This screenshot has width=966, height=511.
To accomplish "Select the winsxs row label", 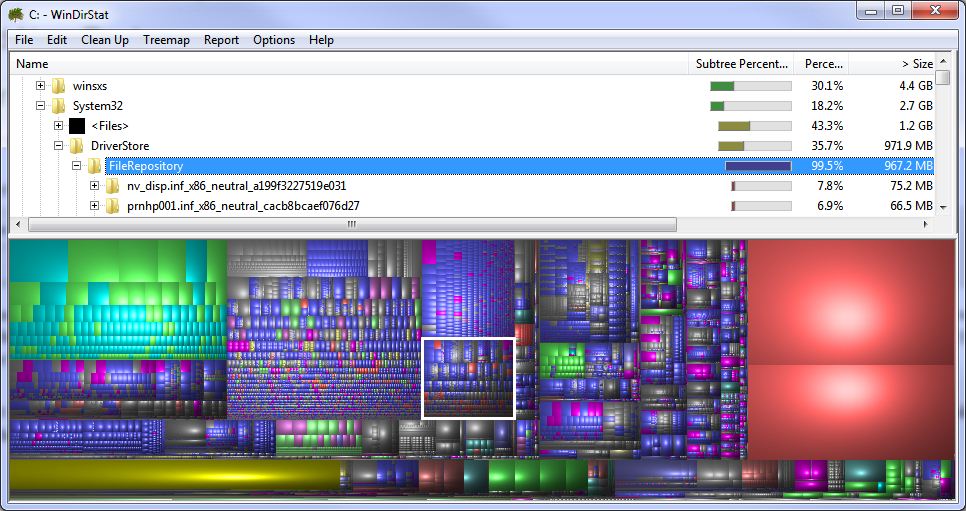I will pyautogui.click(x=90, y=86).
